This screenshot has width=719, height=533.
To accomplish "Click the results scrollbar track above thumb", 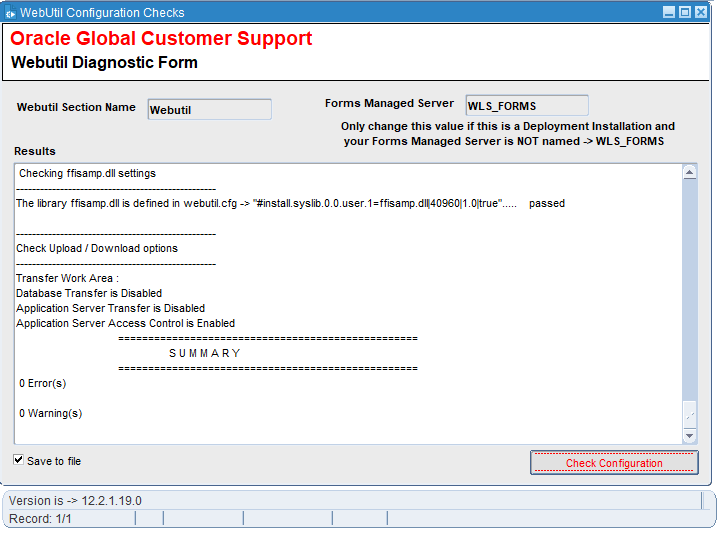I will pos(690,290).
